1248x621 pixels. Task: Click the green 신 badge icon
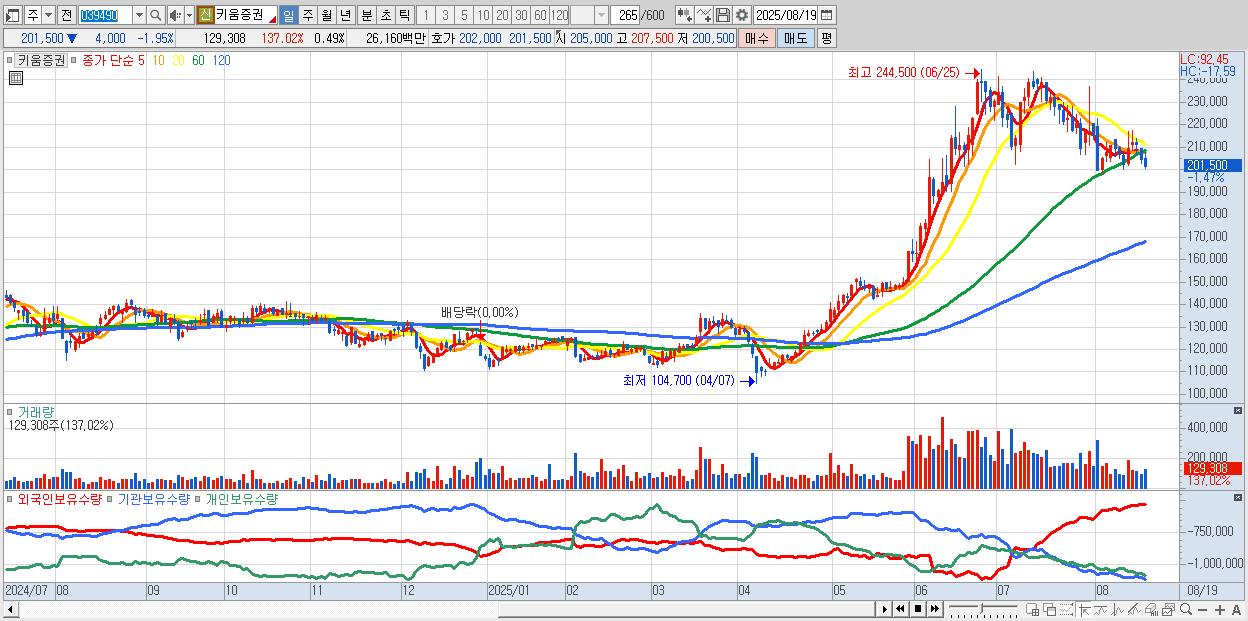[x=205, y=15]
